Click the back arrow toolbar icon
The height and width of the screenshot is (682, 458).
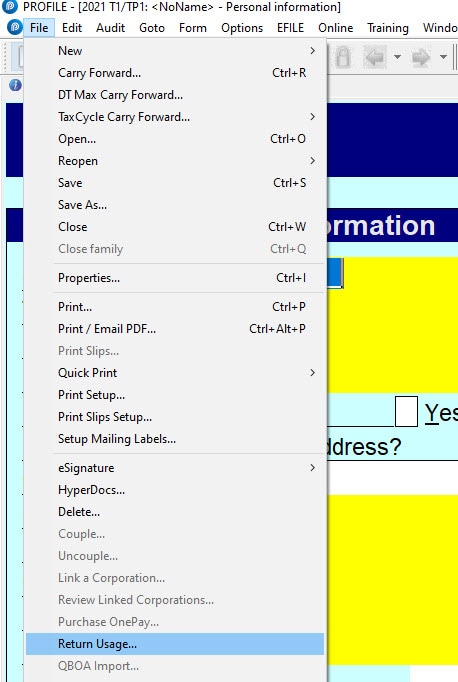[x=374, y=57]
